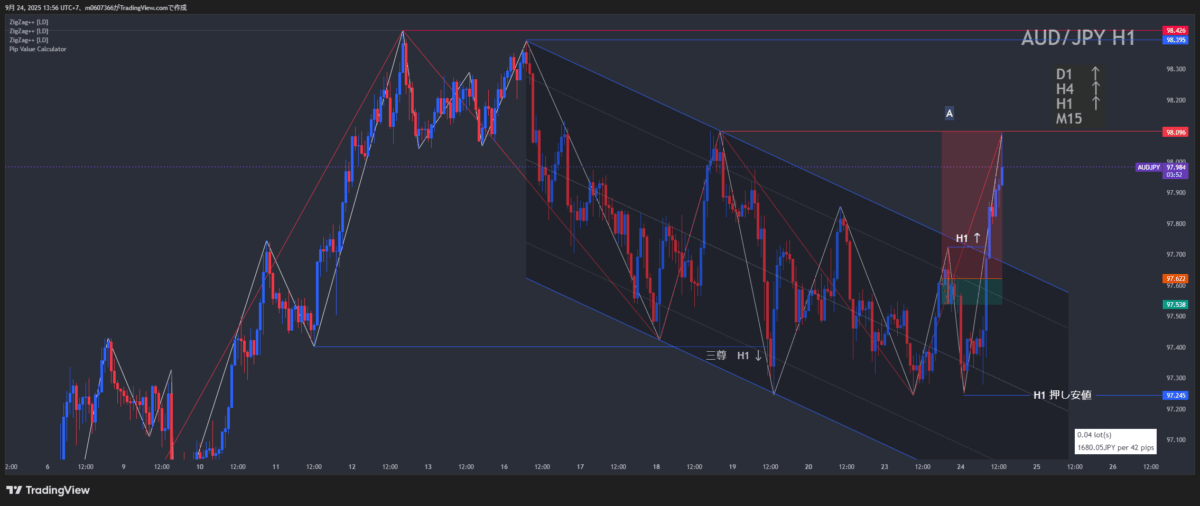Select the red 98.096 price label
Screen dimensions: 1200x506
[x=1175, y=132]
